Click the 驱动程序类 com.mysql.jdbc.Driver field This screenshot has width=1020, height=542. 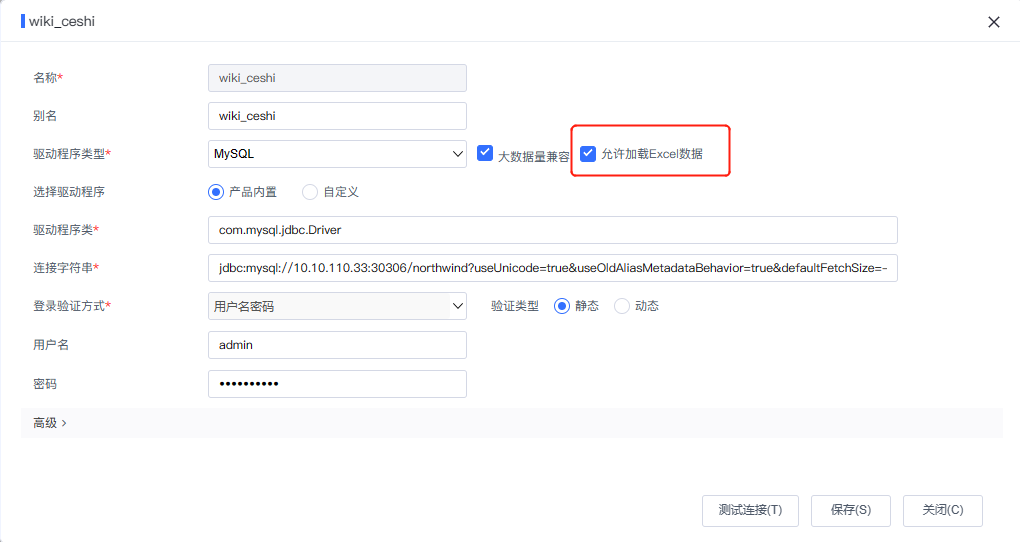coord(552,230)
